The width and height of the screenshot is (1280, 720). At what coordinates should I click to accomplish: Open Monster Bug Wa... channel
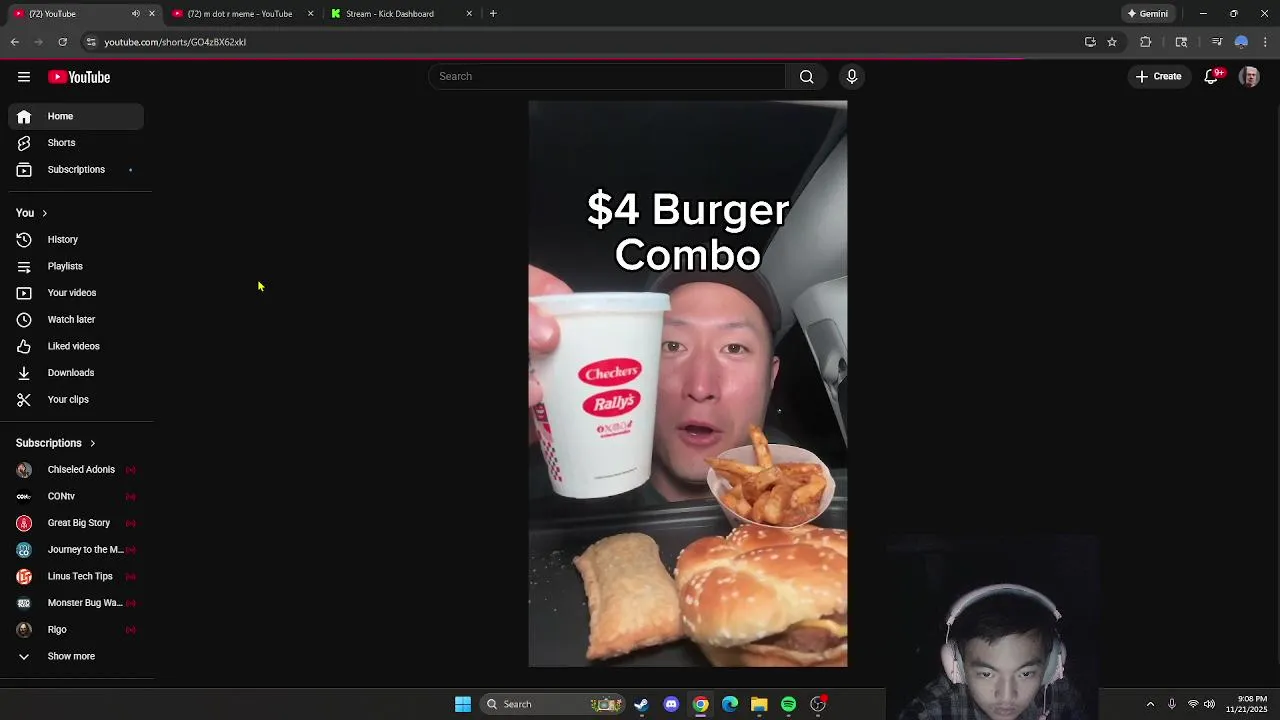coord(77,603)
